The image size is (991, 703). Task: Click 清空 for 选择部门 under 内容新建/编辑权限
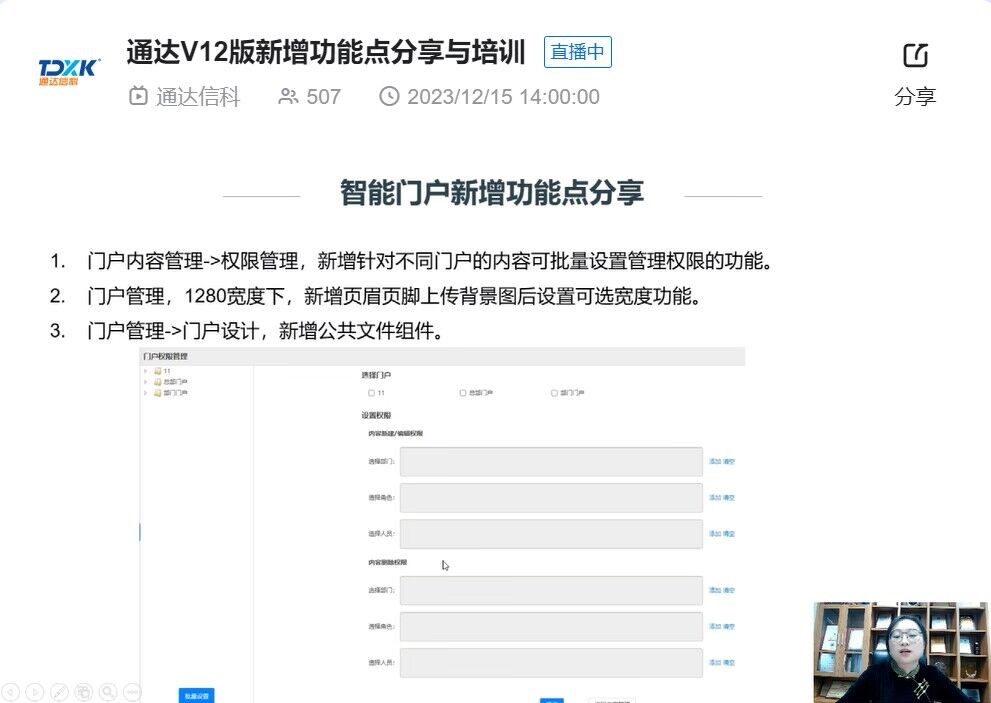point(729,462)
